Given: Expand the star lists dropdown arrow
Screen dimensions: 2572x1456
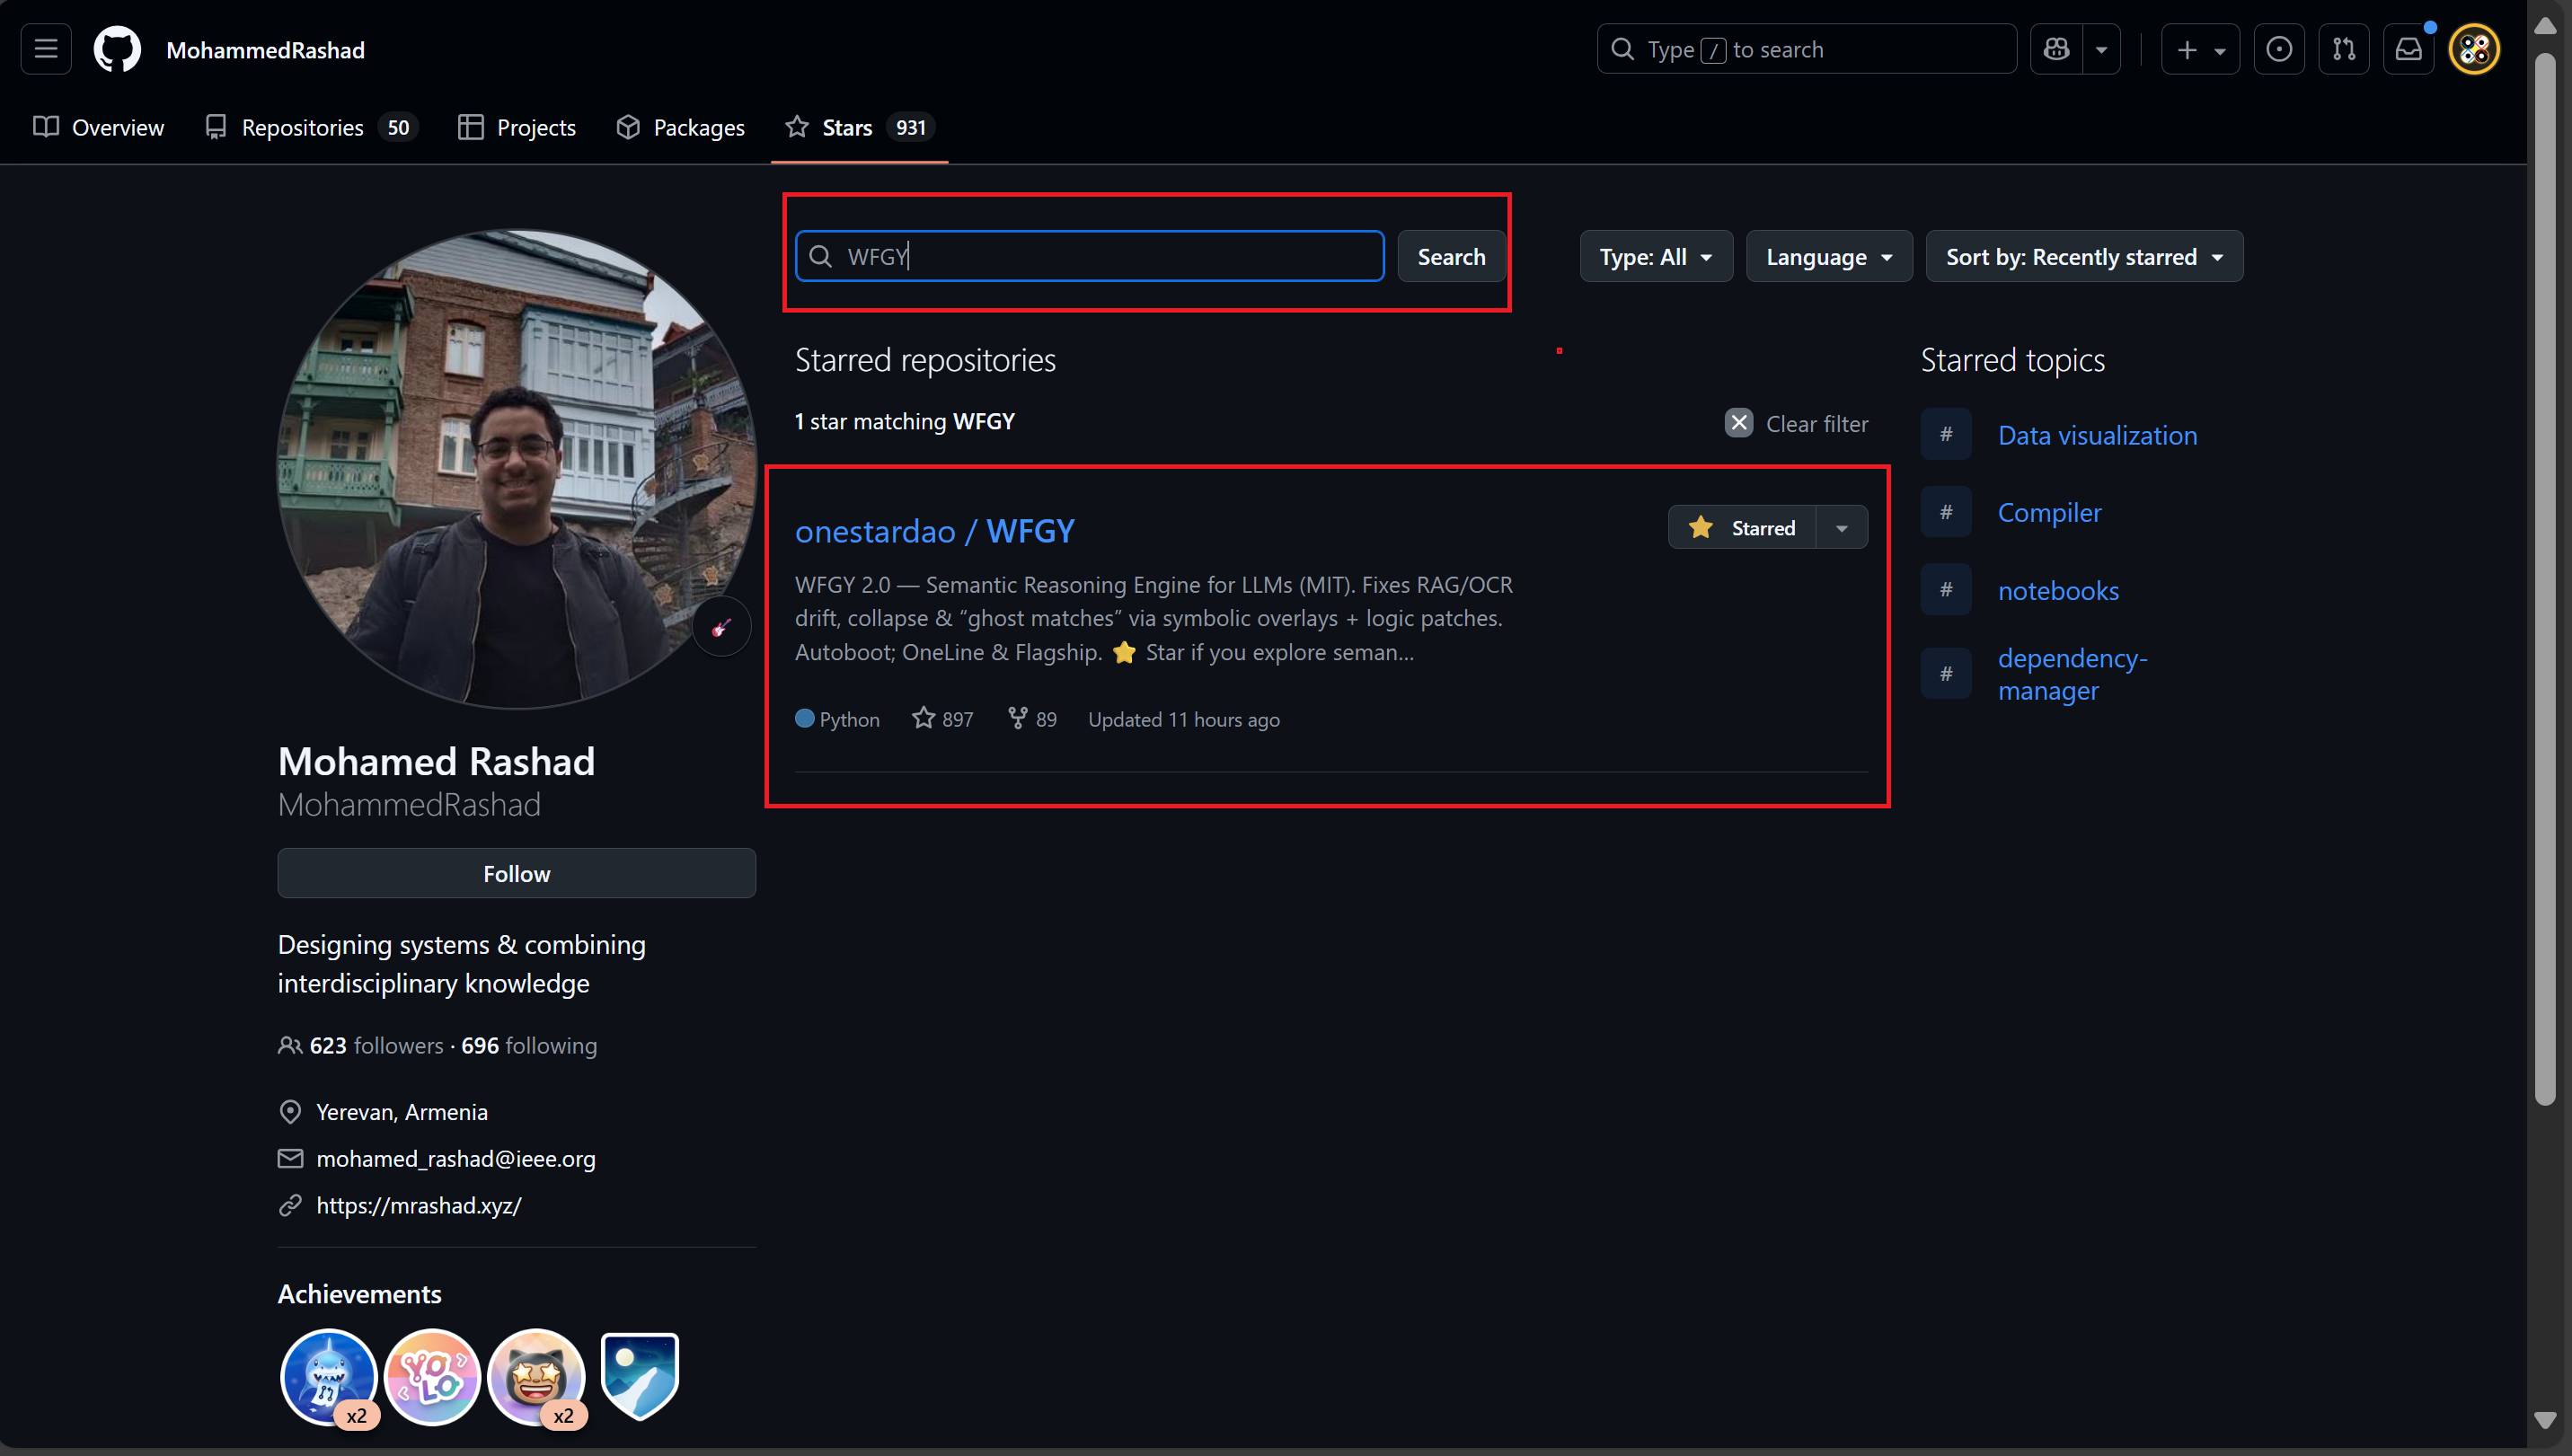Looking at the screenshot, I should pyautogui.click(x=1842, y=527).
